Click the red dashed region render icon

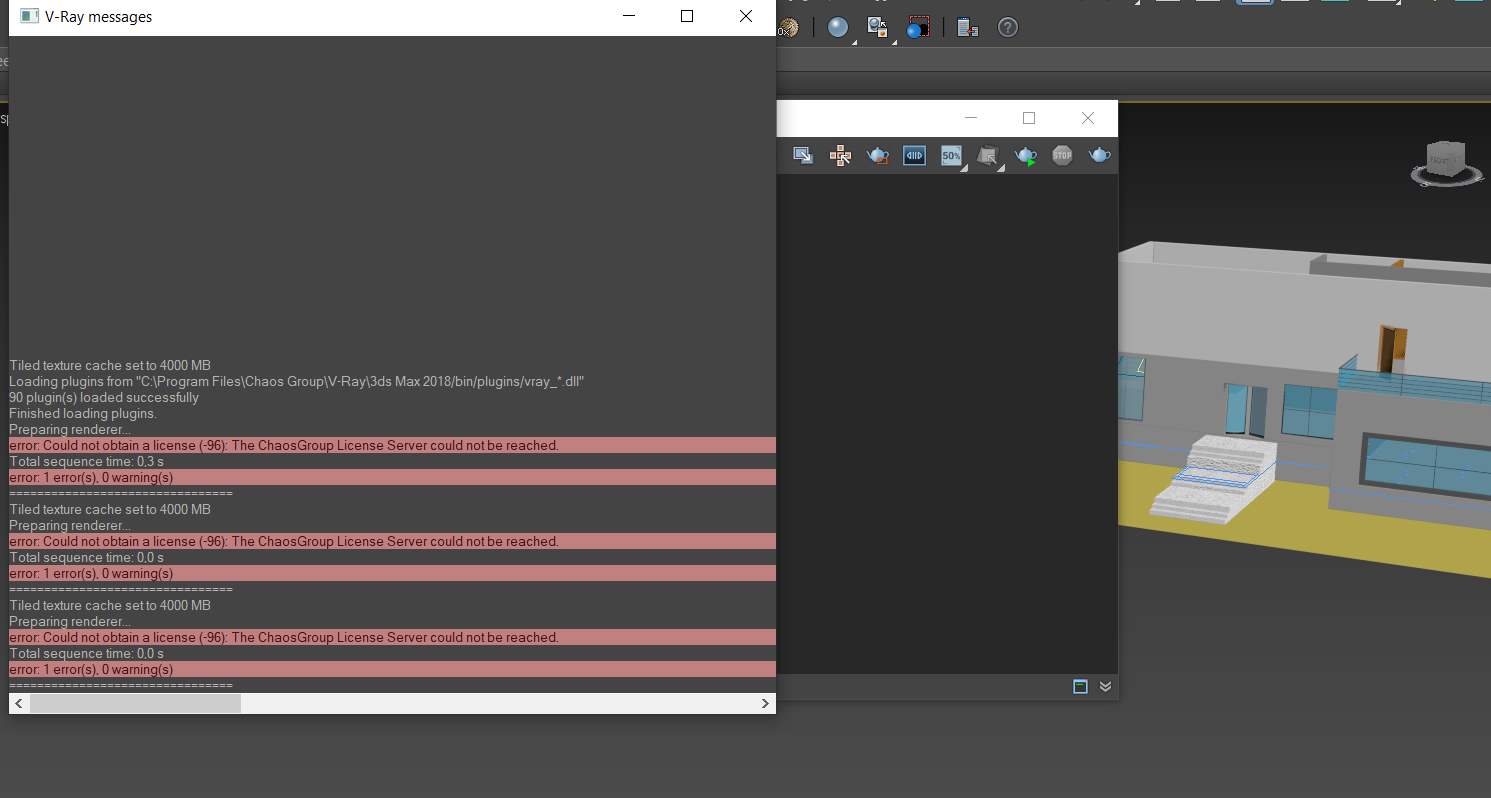click(x=918, y=28)
